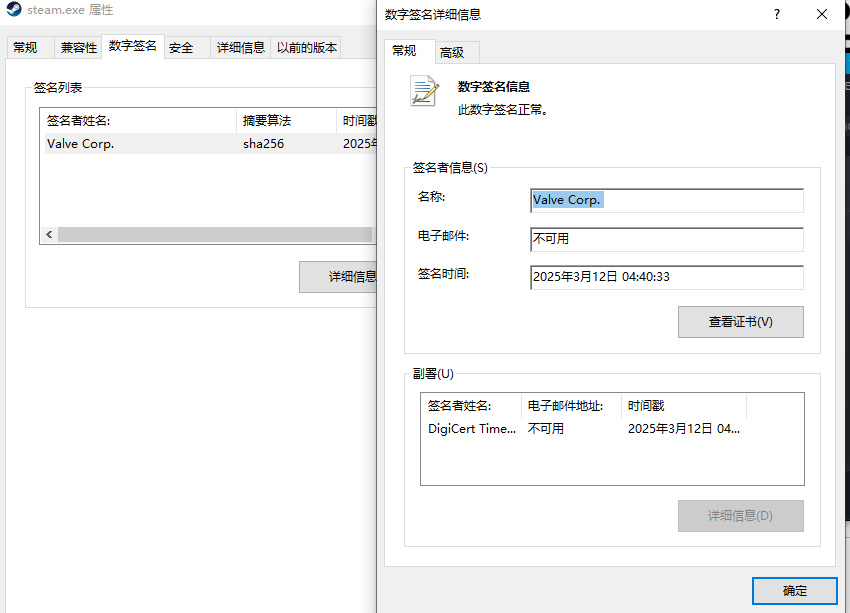The width and height of the screenshot is (850, 613).
Task: Click 详细信息 button below signature list
Action: [x=338, y=277]
